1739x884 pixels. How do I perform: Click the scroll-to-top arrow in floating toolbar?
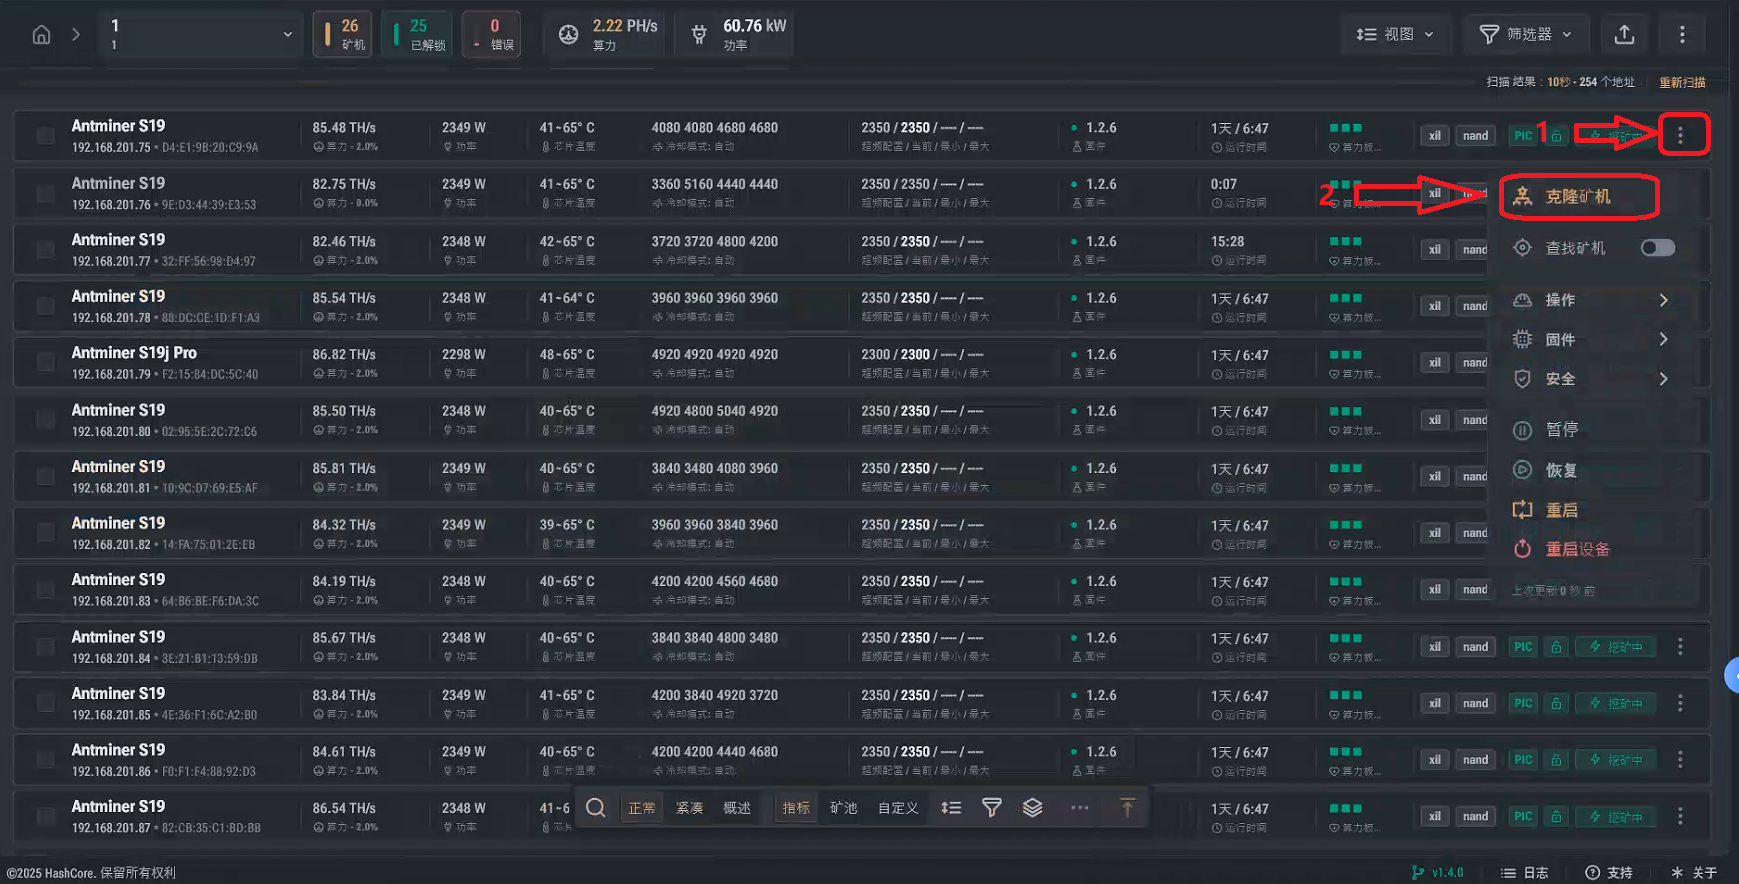[1127, 808]
